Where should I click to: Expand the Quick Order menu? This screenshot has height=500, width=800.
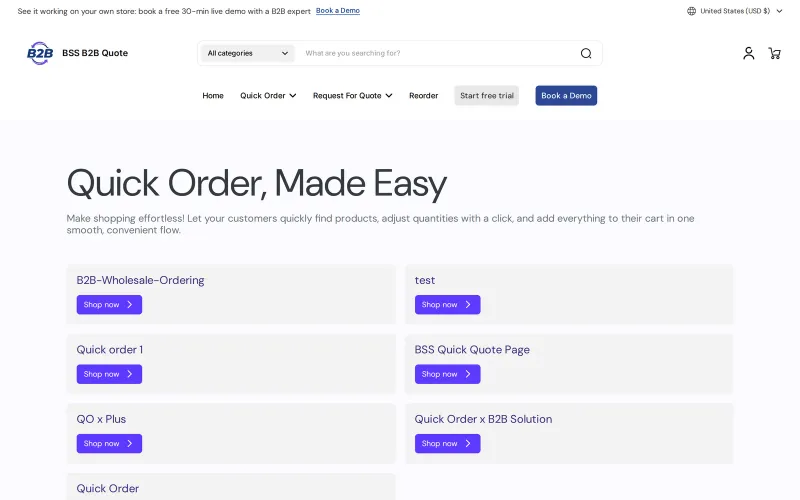pos(268,95)
